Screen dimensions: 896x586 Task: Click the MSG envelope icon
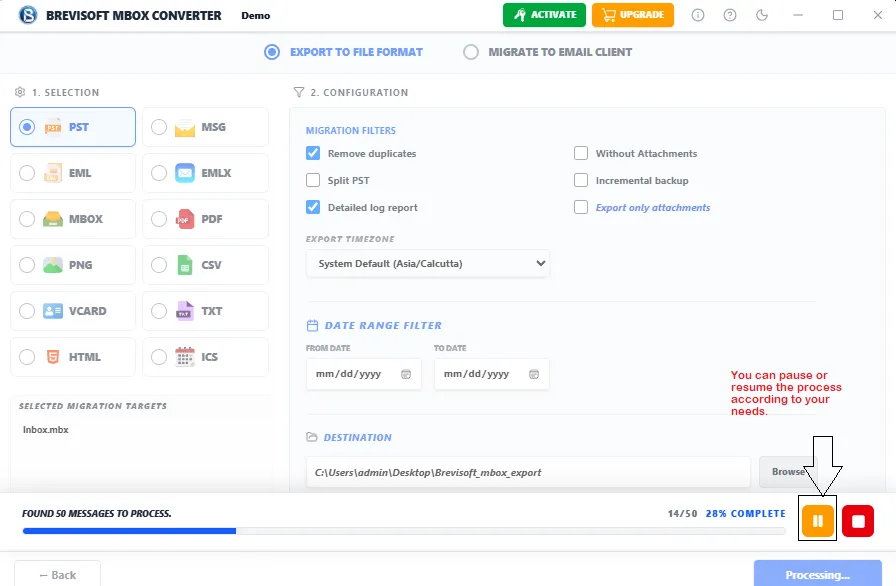185,127
